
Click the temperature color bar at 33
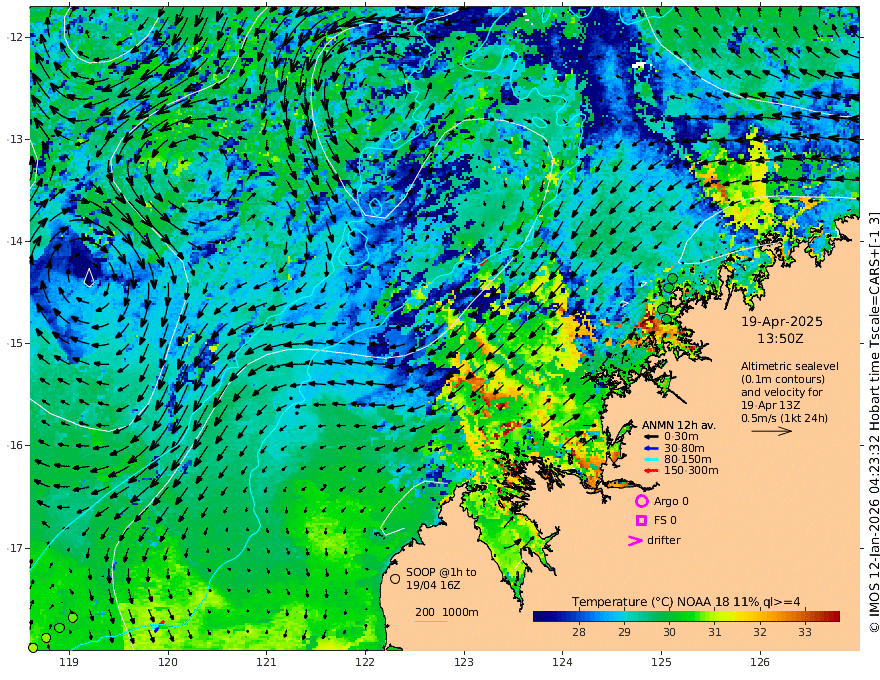click(x=805, y=617)
